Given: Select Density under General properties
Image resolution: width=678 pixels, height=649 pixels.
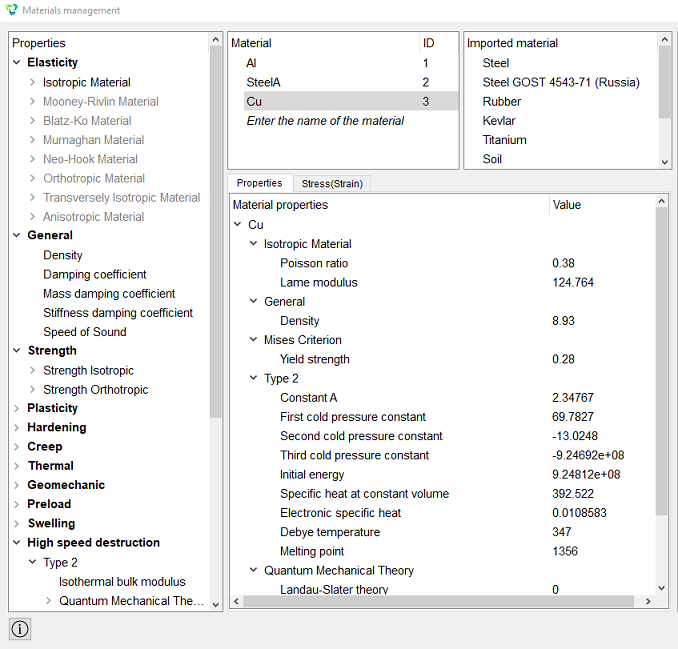Looking at the screenshot, I should (x=63, y=255).
